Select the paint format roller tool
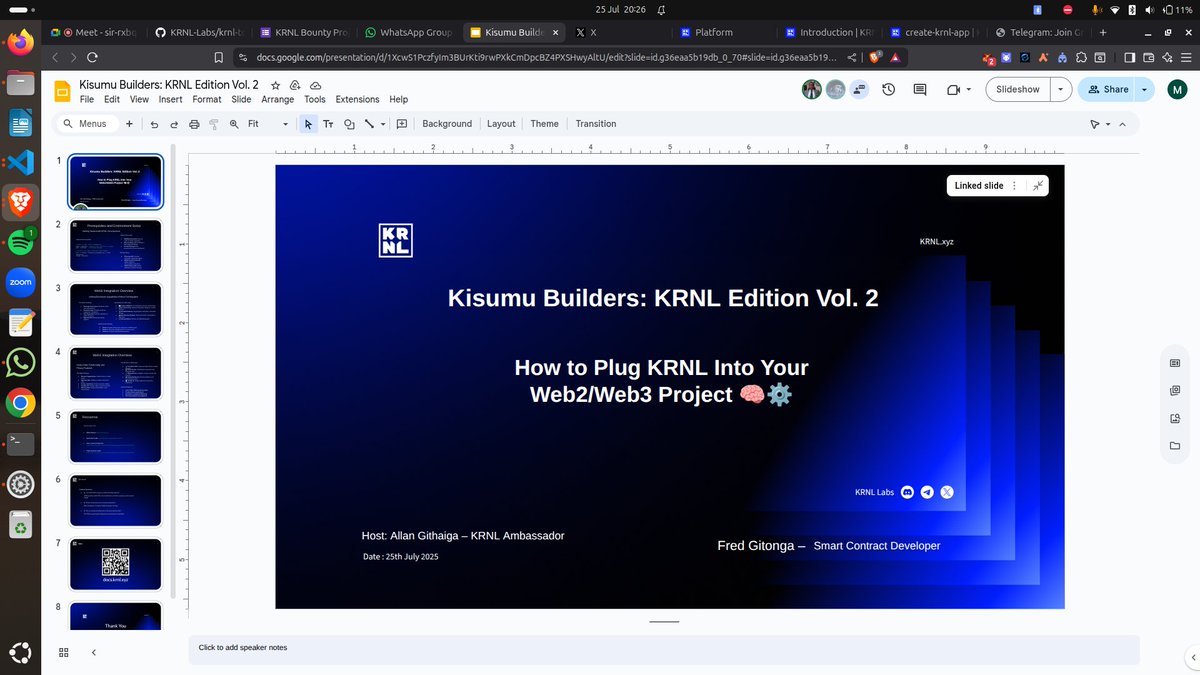Viewport: 1200px width, 675px height. [x=214, y=124]
